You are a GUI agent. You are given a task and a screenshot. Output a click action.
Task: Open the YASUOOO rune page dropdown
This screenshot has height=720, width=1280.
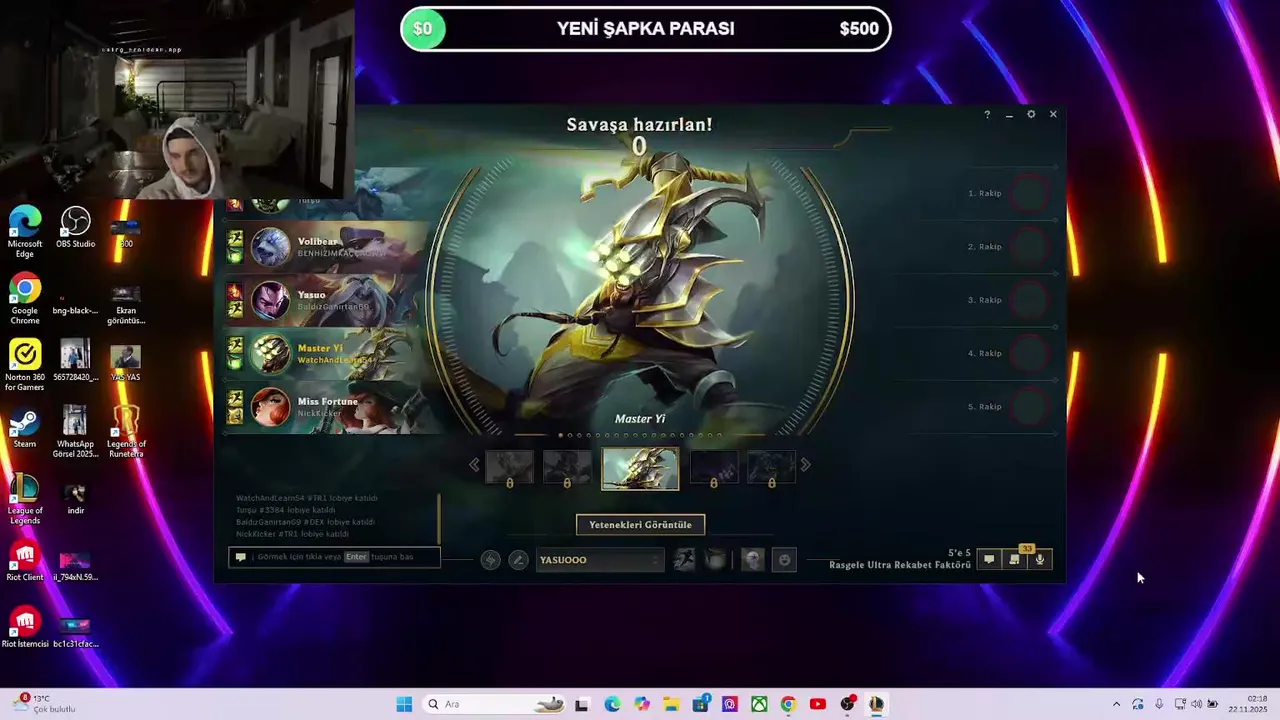[x=600, y=560]
